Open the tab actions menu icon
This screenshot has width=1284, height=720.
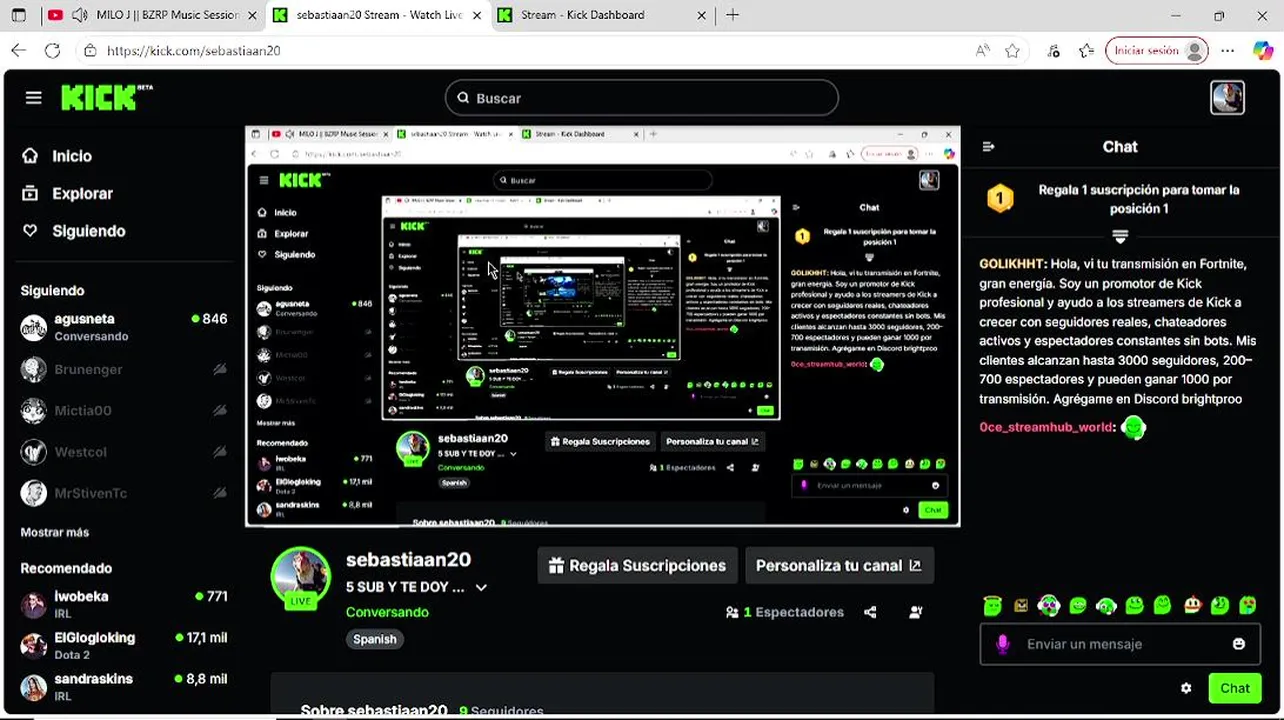click(18, 15)
